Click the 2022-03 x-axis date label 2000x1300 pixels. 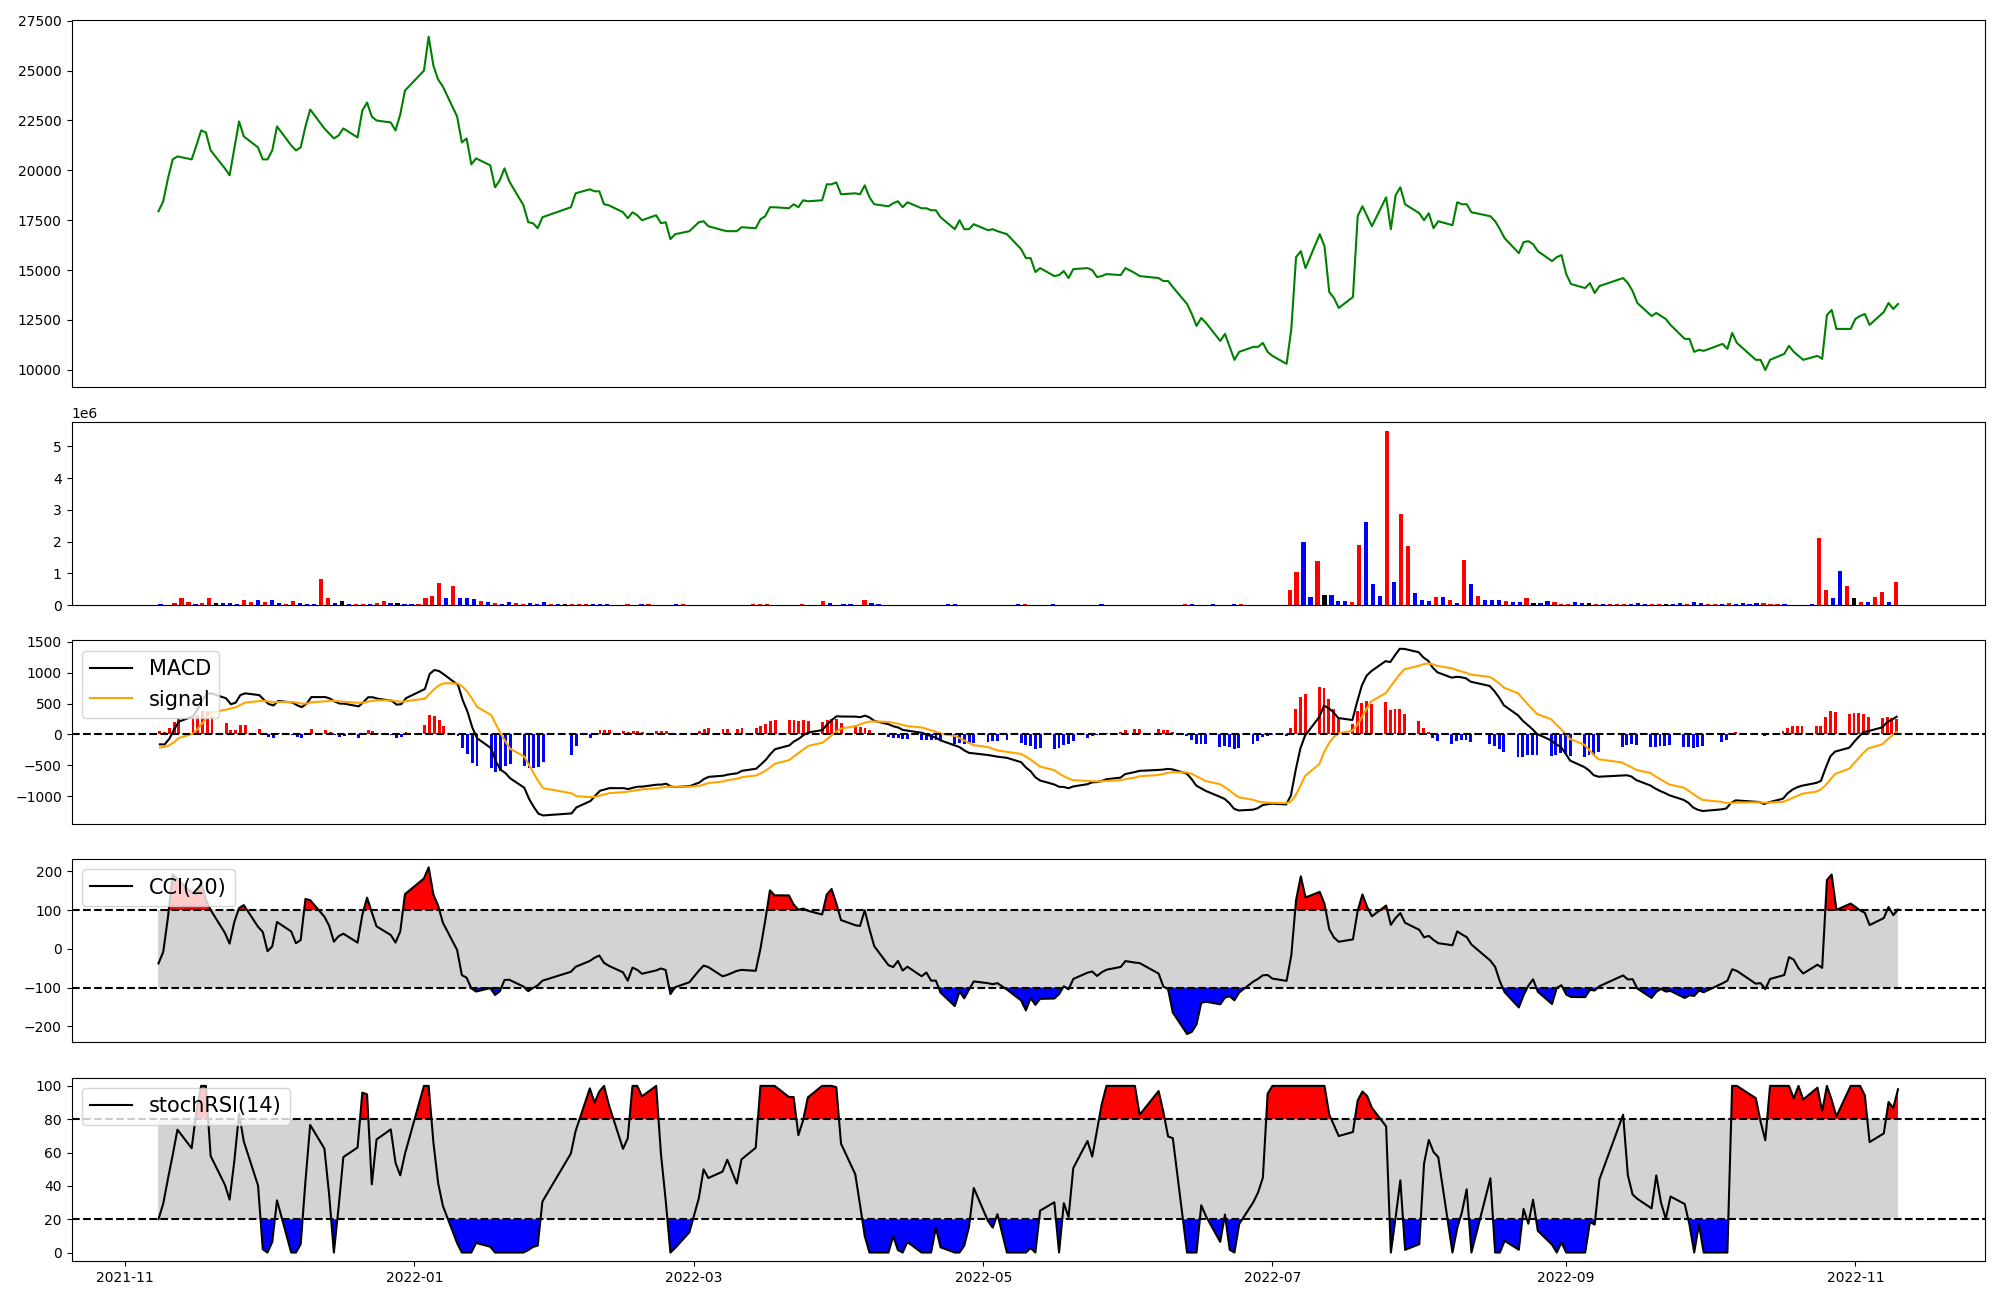click(x=693, y=1277)
